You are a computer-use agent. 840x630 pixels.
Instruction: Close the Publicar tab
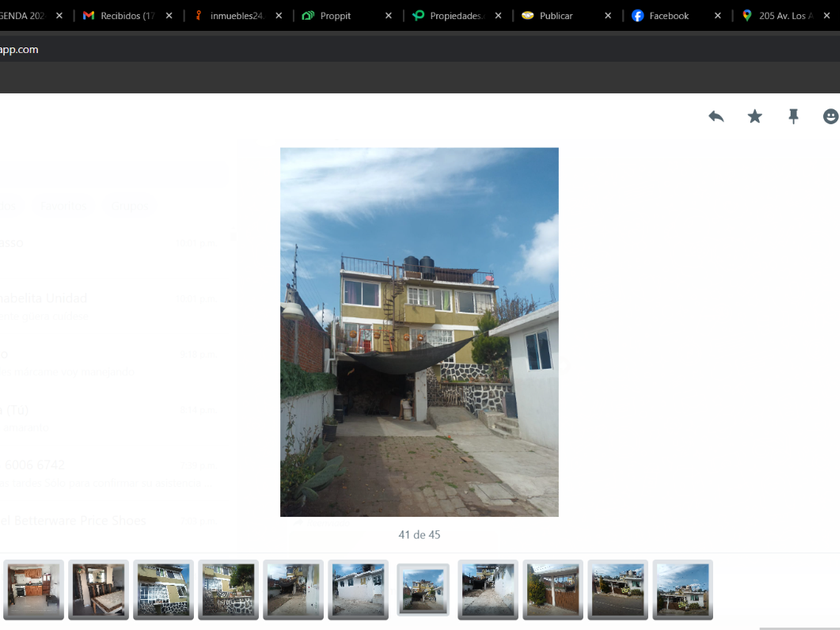[608, 16]
